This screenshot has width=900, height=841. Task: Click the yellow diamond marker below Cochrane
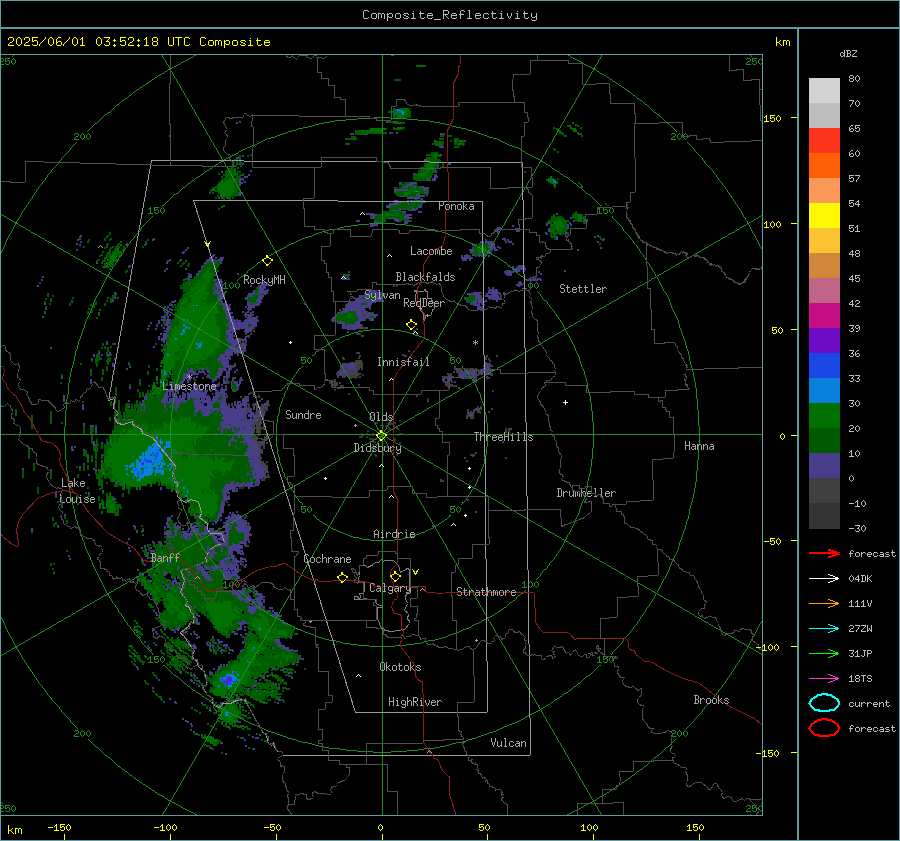coord(342,577)
